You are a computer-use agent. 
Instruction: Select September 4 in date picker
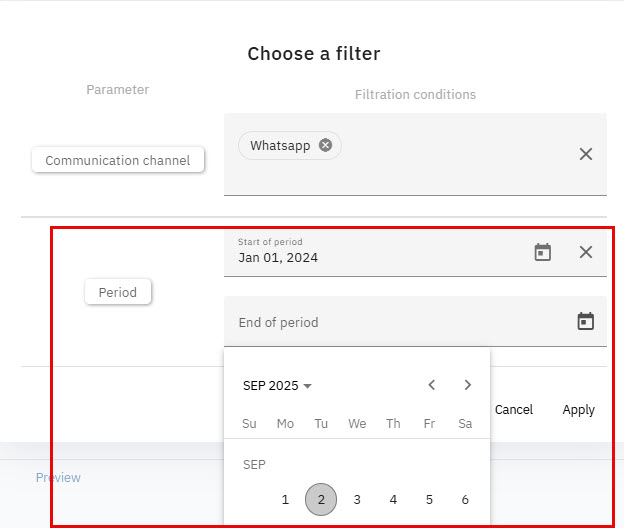393,499
